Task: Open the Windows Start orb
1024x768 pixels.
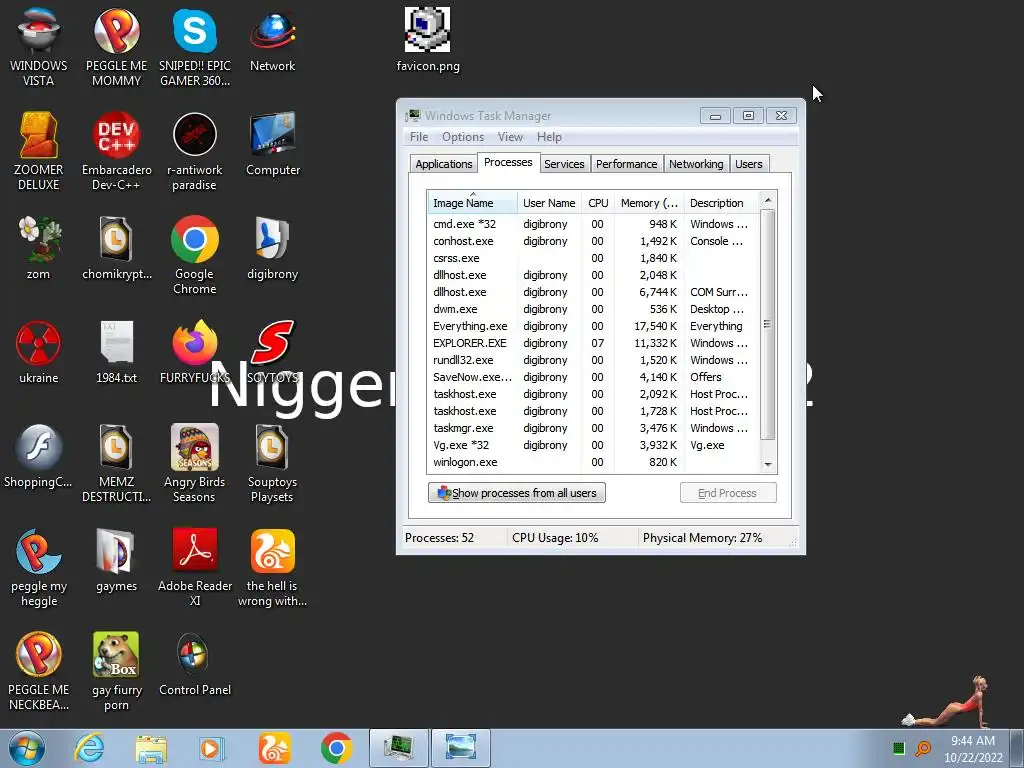Action: [27, 748]
